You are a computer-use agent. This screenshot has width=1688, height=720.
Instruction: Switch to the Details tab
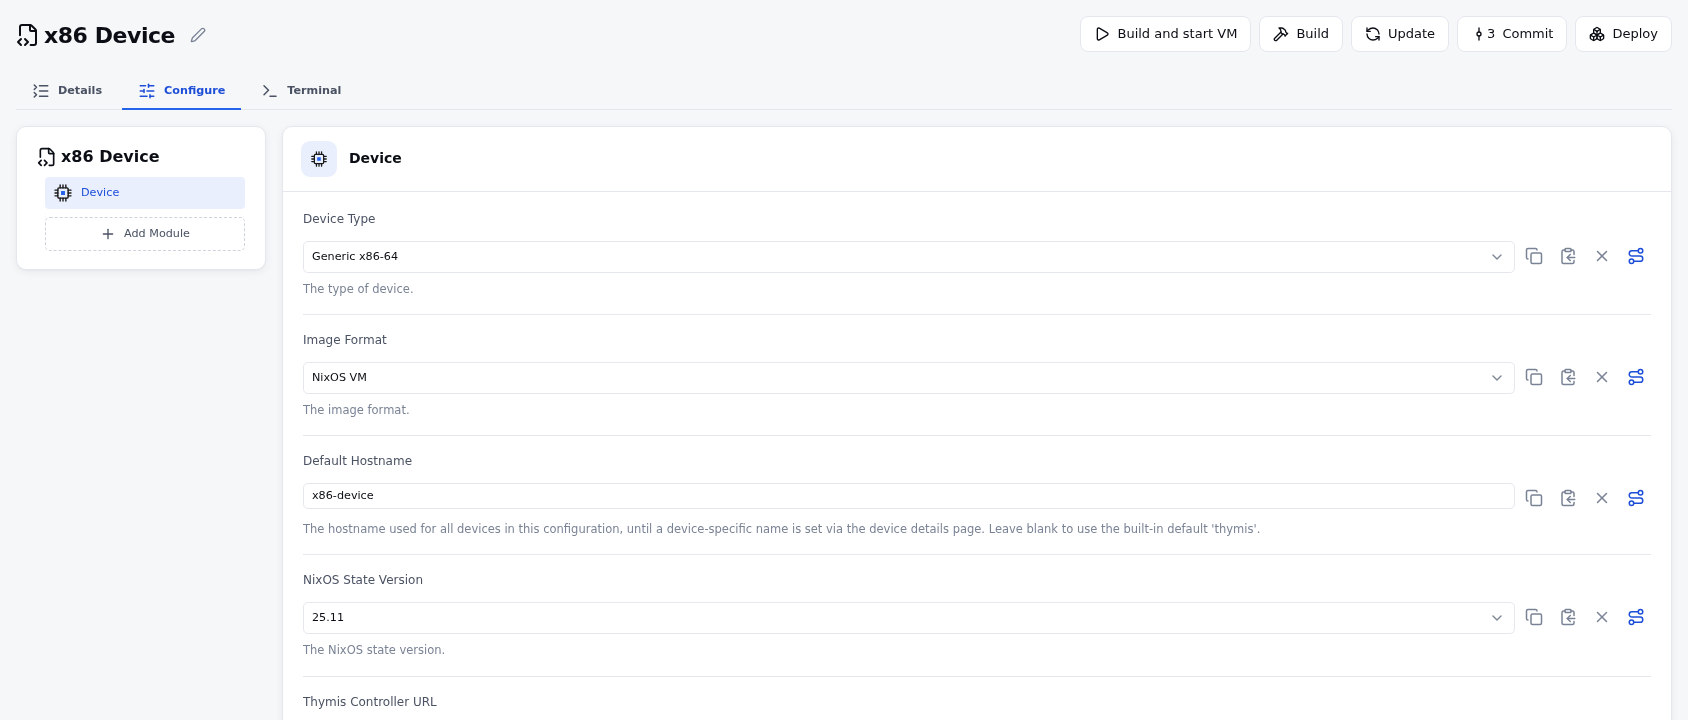68,90
